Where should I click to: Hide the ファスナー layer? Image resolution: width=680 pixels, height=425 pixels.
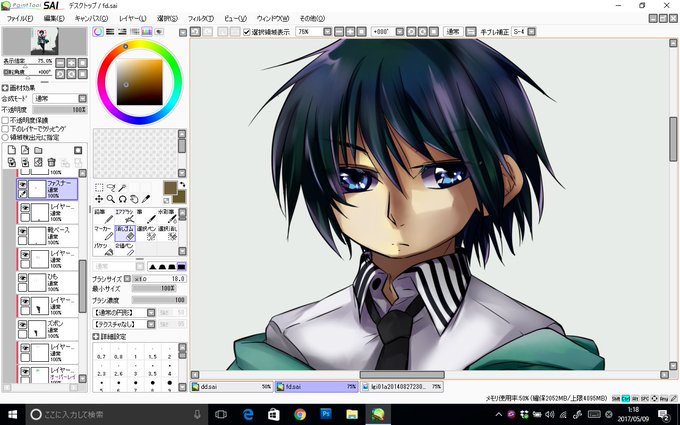(23, 185)
